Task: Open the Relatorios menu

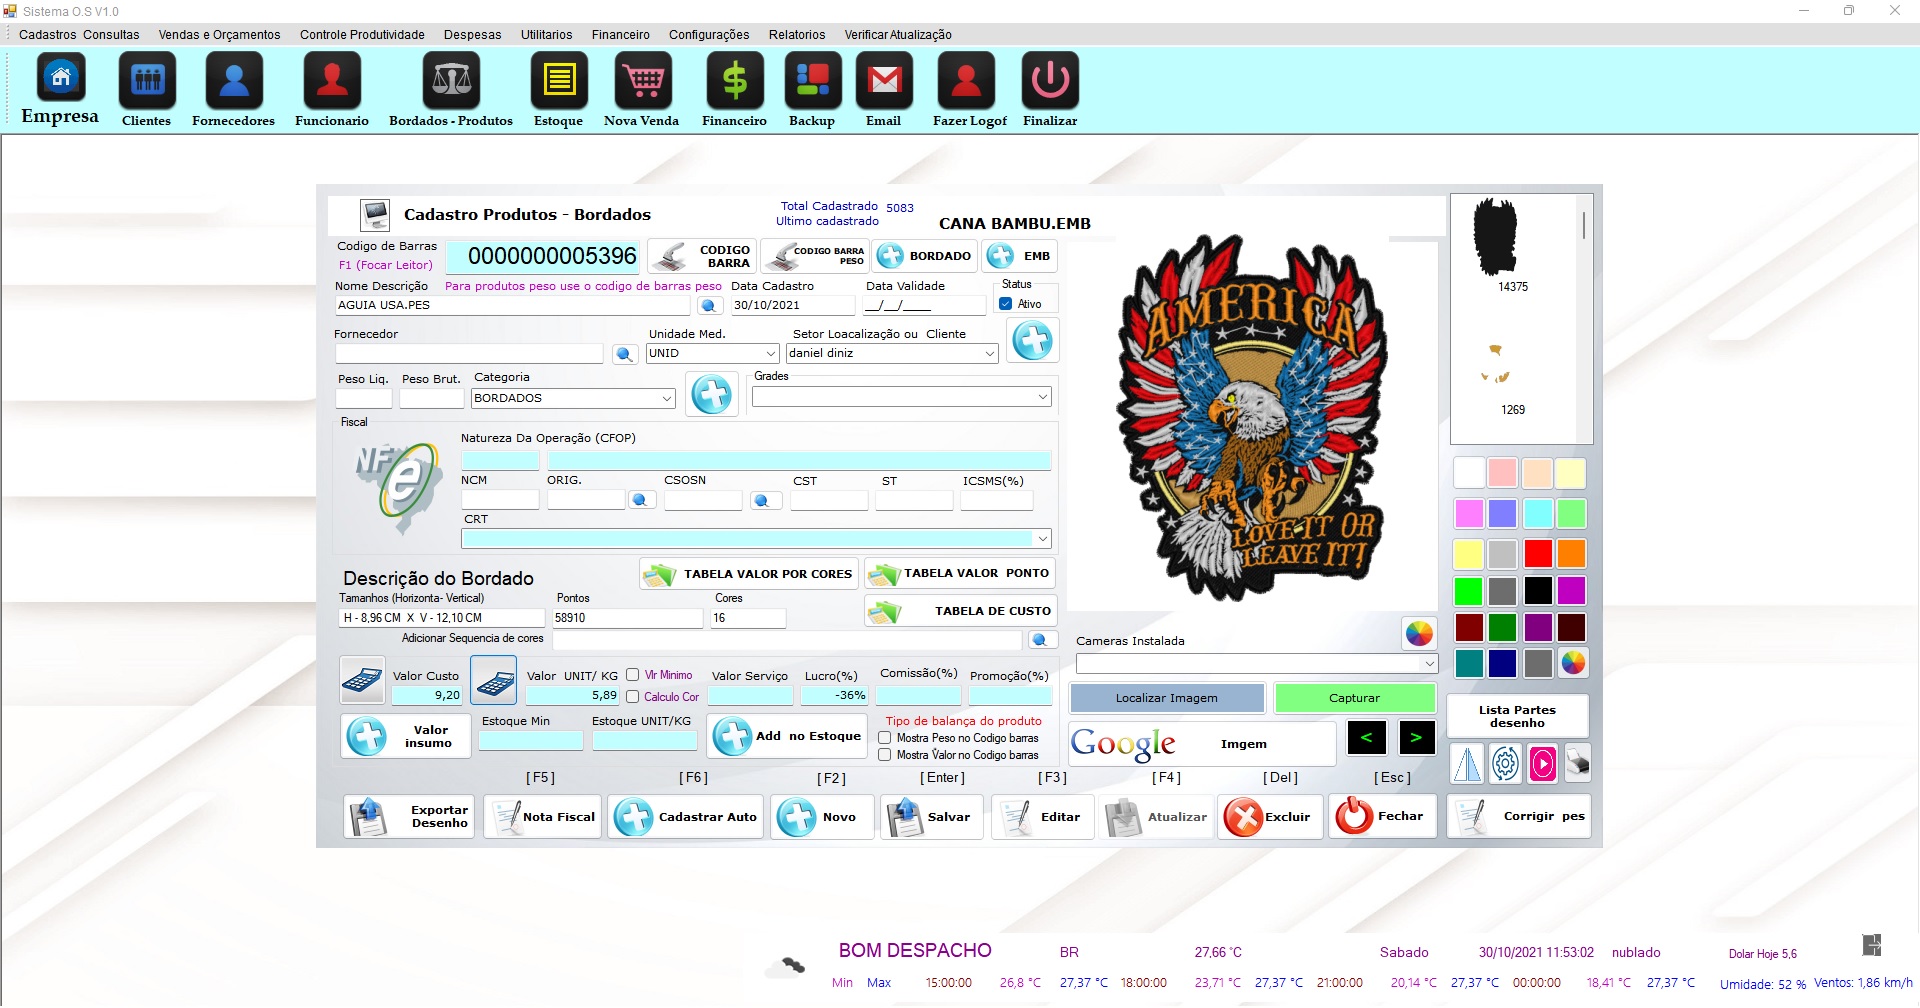Action: [x=796, y=35]
